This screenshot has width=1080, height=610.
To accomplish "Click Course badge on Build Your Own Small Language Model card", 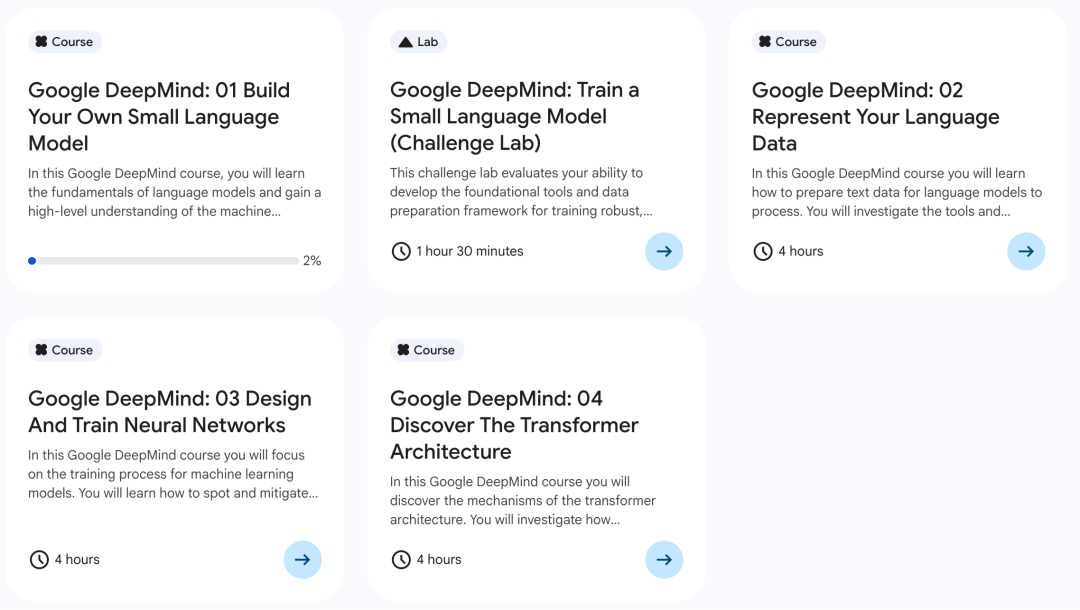I will coord(64,42).
